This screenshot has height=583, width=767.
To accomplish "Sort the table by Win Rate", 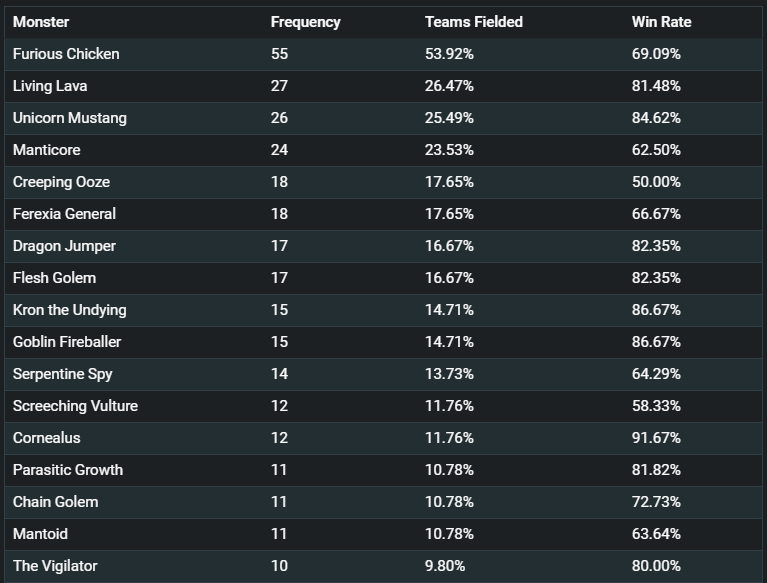I will 661,22.
